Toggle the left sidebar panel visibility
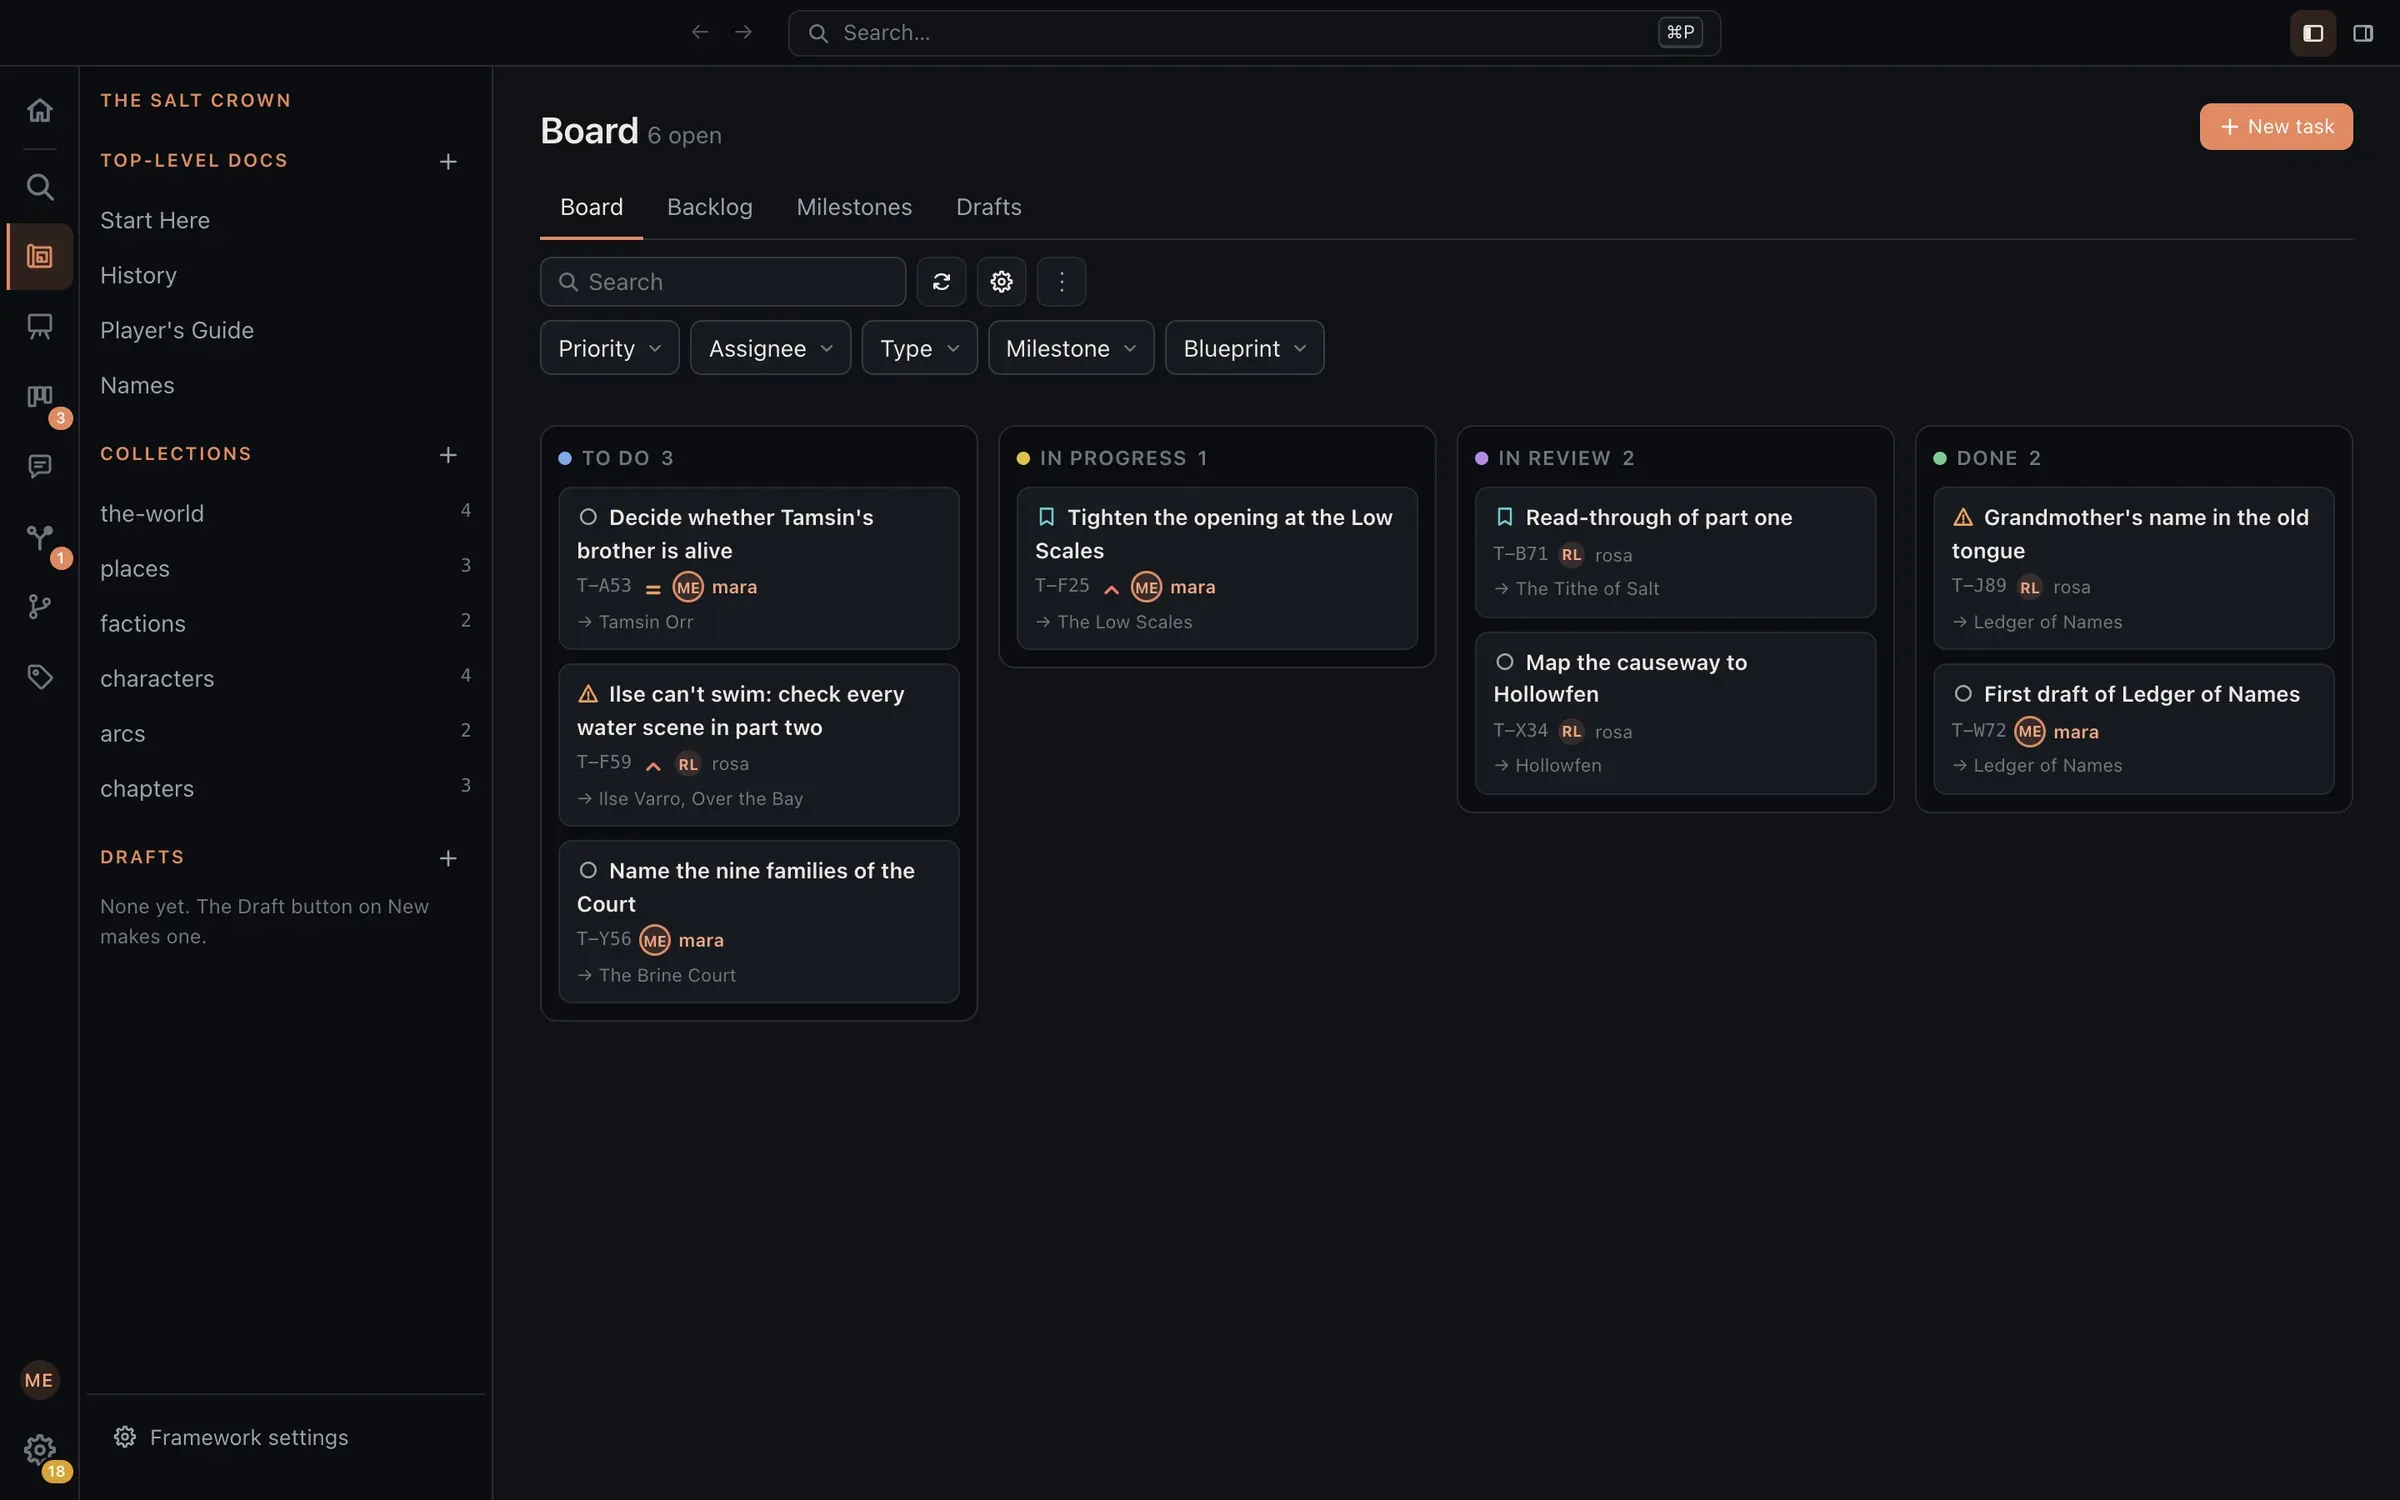Image resolution: width=2400 pixels, height=1500 pixels. pyautogui.click(x=2313, y=33)
